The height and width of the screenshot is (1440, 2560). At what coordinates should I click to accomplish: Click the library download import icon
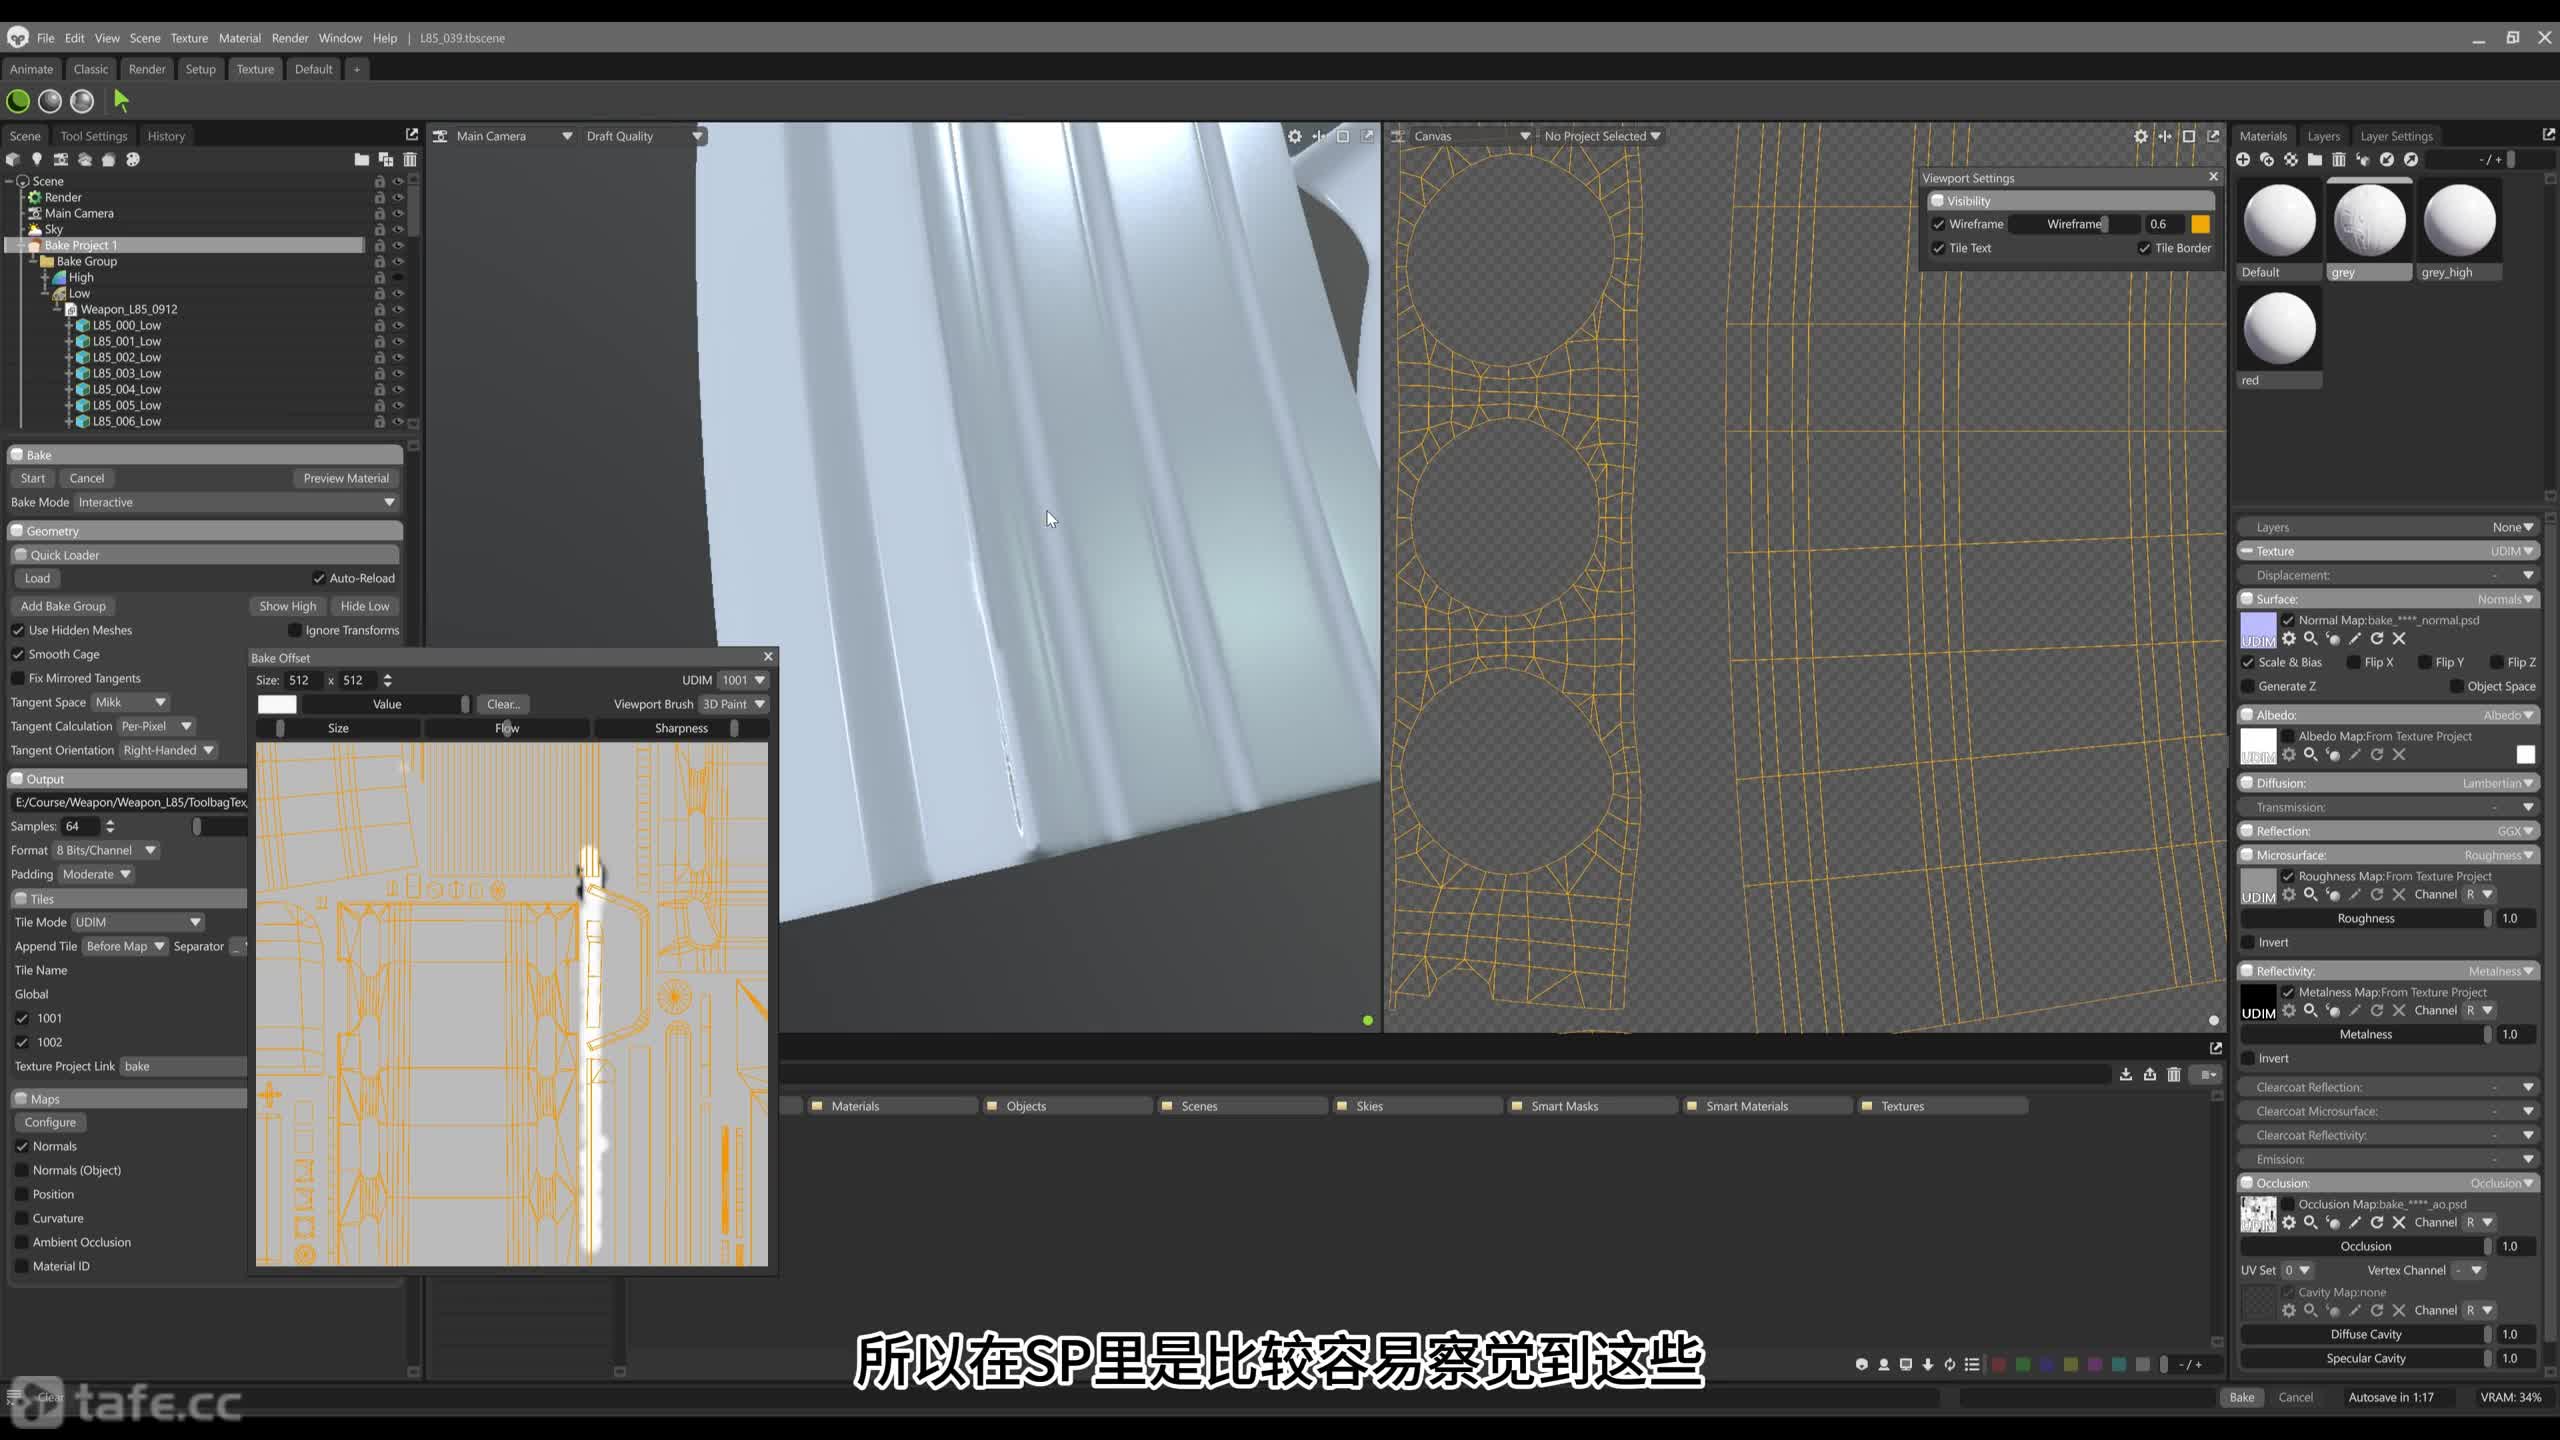[x=2125, y=1074]
